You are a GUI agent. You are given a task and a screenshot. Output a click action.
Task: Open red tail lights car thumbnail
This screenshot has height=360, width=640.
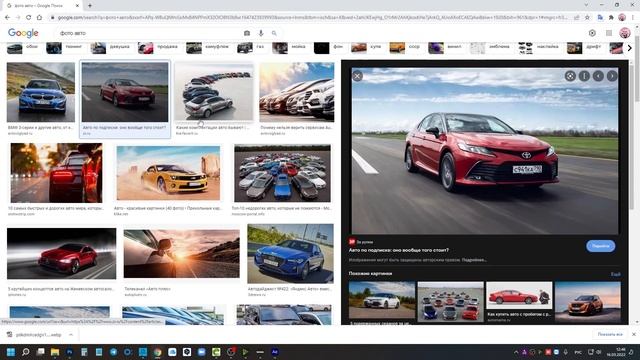click(56, 173)
